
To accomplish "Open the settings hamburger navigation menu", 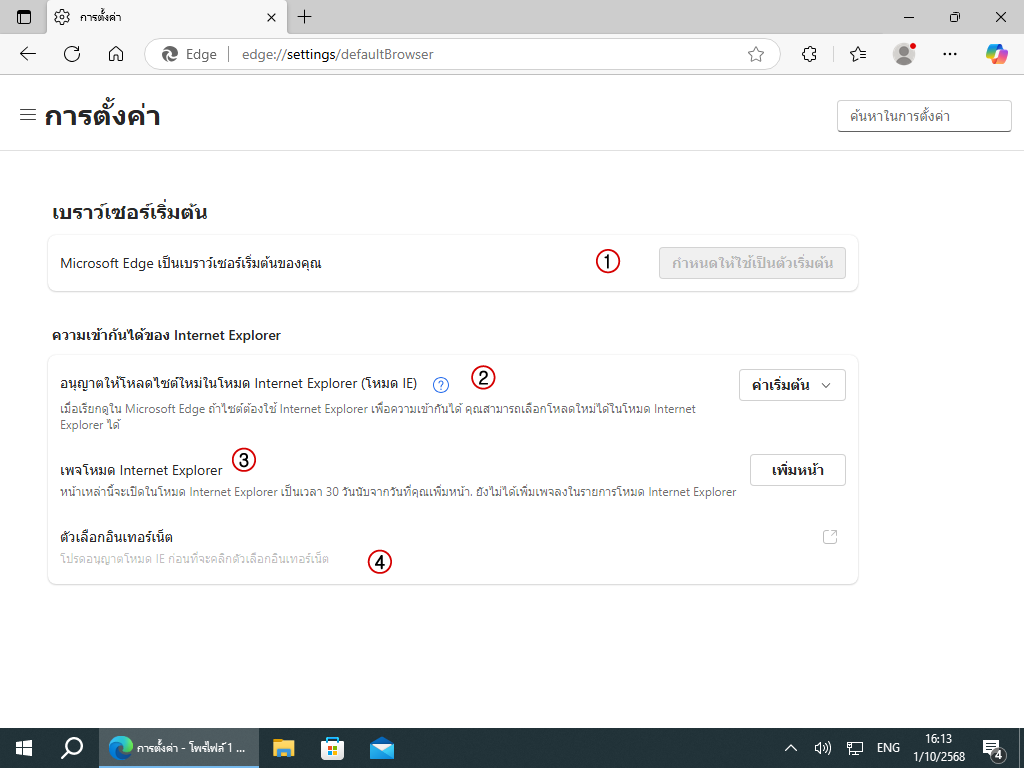I will 28,115.
